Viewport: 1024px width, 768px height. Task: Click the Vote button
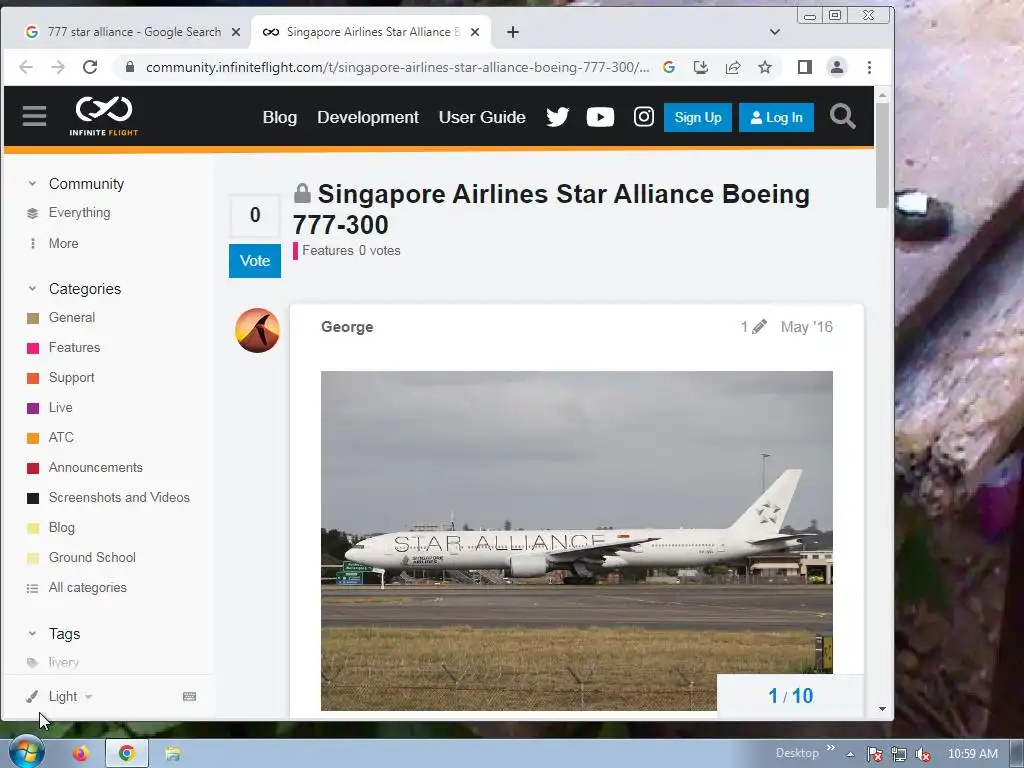coord(255,261)
